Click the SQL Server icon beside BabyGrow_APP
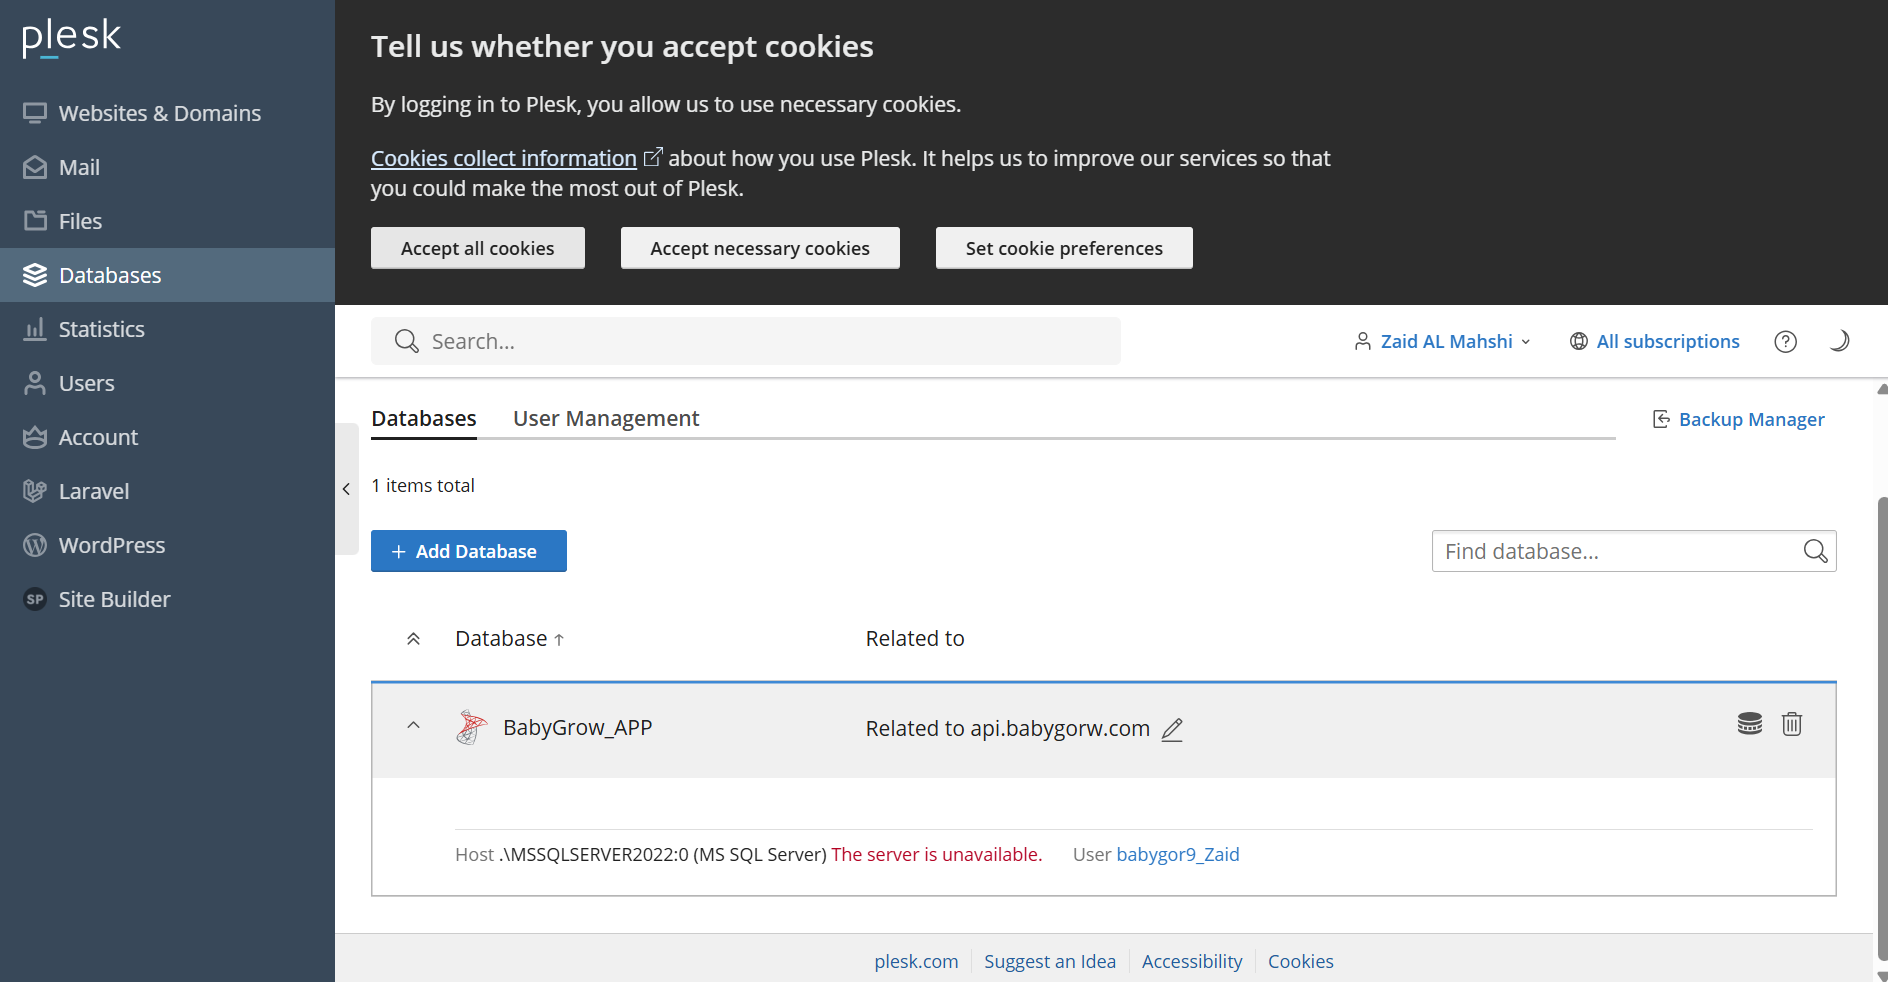 point(471,728)
